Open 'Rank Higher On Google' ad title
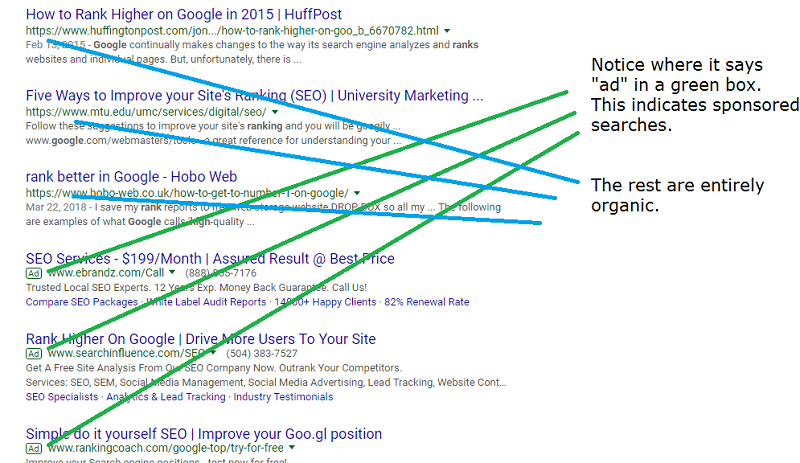The height and width of the screenshot is (463, 800). (x=201, y=339)
